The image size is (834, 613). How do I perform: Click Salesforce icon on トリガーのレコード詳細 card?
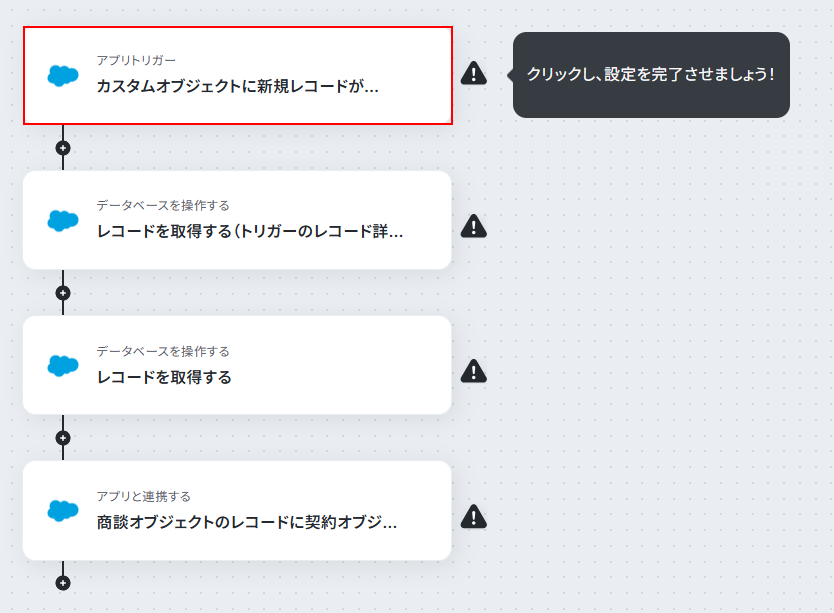[x=63, y=220]
